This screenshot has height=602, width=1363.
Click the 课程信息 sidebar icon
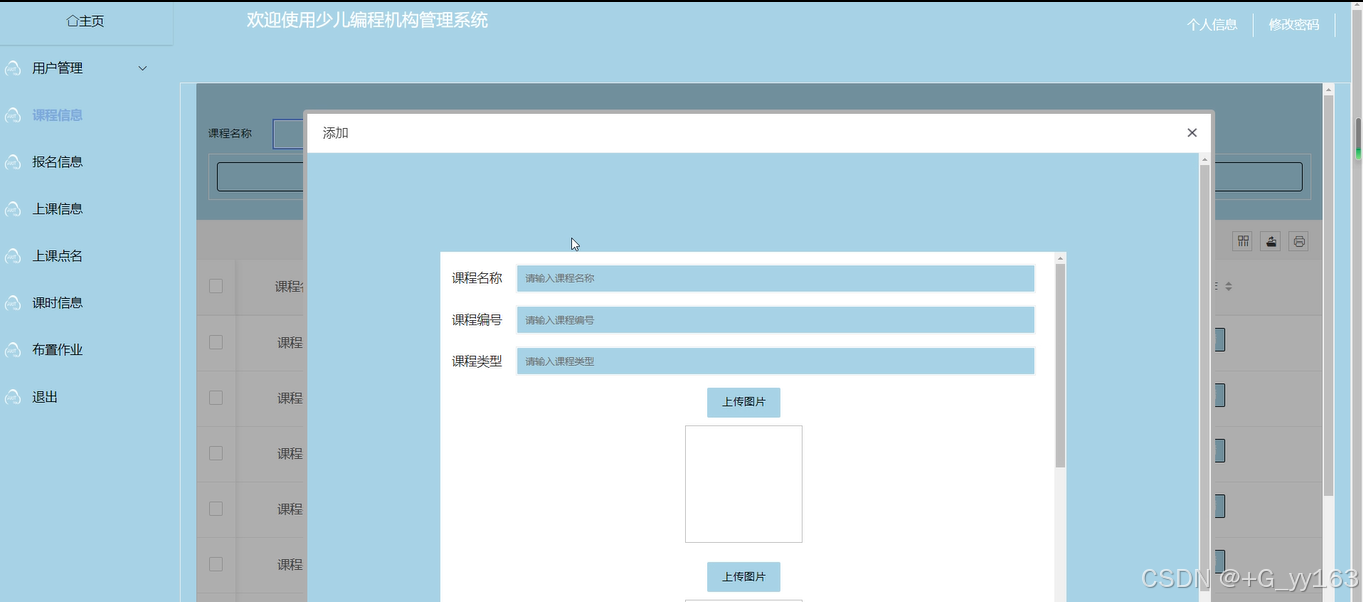(x=13, y=115)
